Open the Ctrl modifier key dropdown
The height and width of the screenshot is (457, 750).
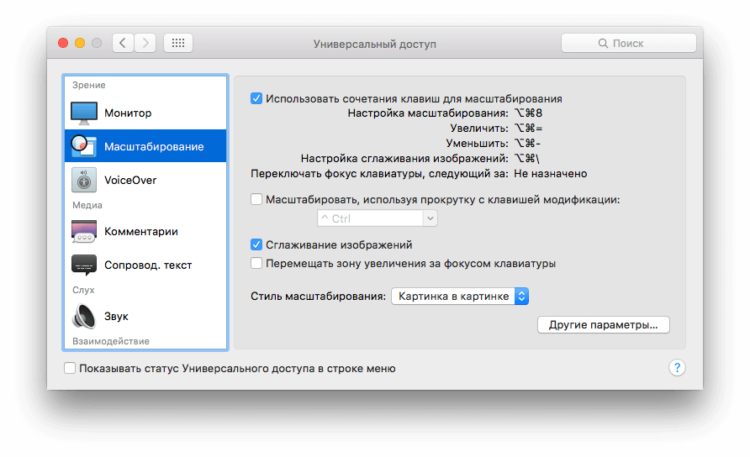377,219
